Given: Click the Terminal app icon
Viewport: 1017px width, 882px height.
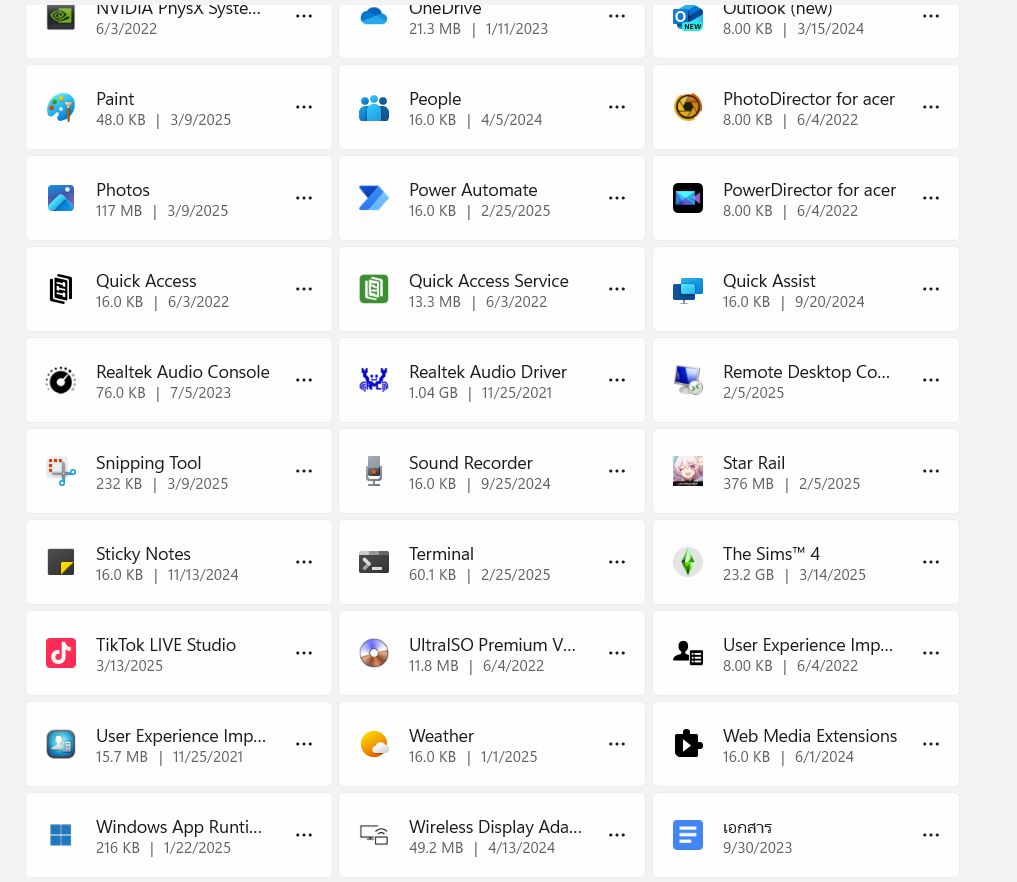Looking at the screenshot, I should (x=374, y=562).
